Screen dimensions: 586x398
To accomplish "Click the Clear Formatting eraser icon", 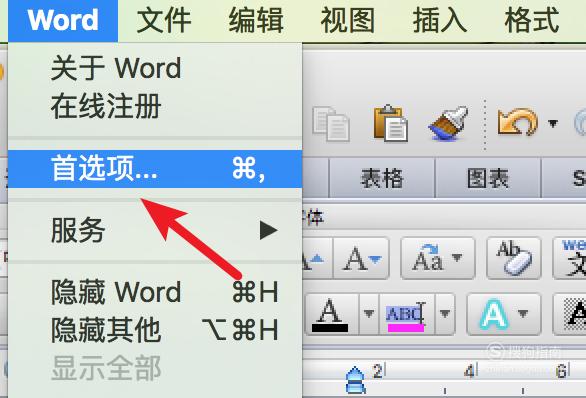I will (514, 258).
